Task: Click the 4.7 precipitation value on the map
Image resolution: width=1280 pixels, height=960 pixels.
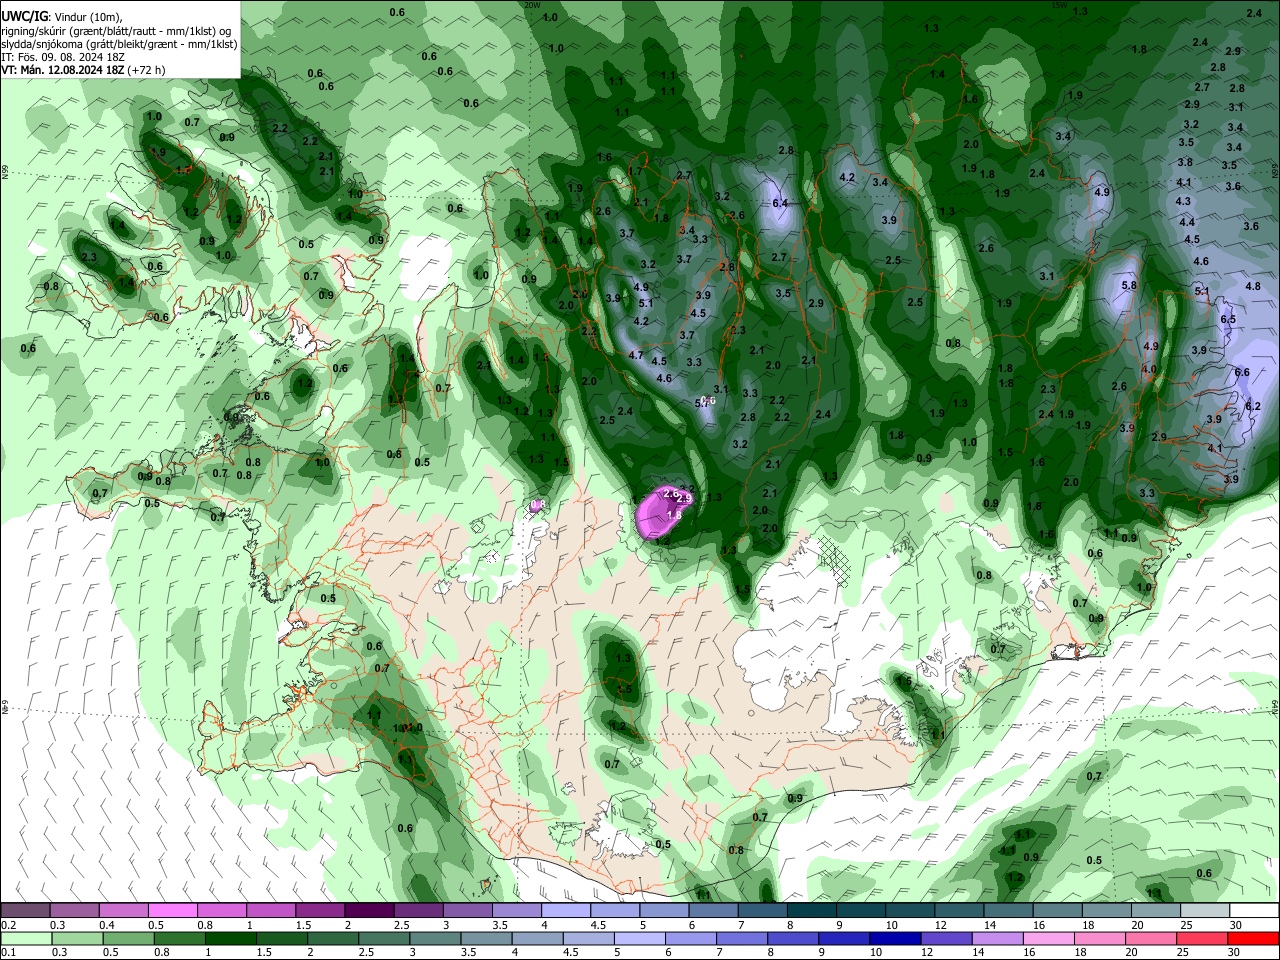Action: click(x=635, y=355)
